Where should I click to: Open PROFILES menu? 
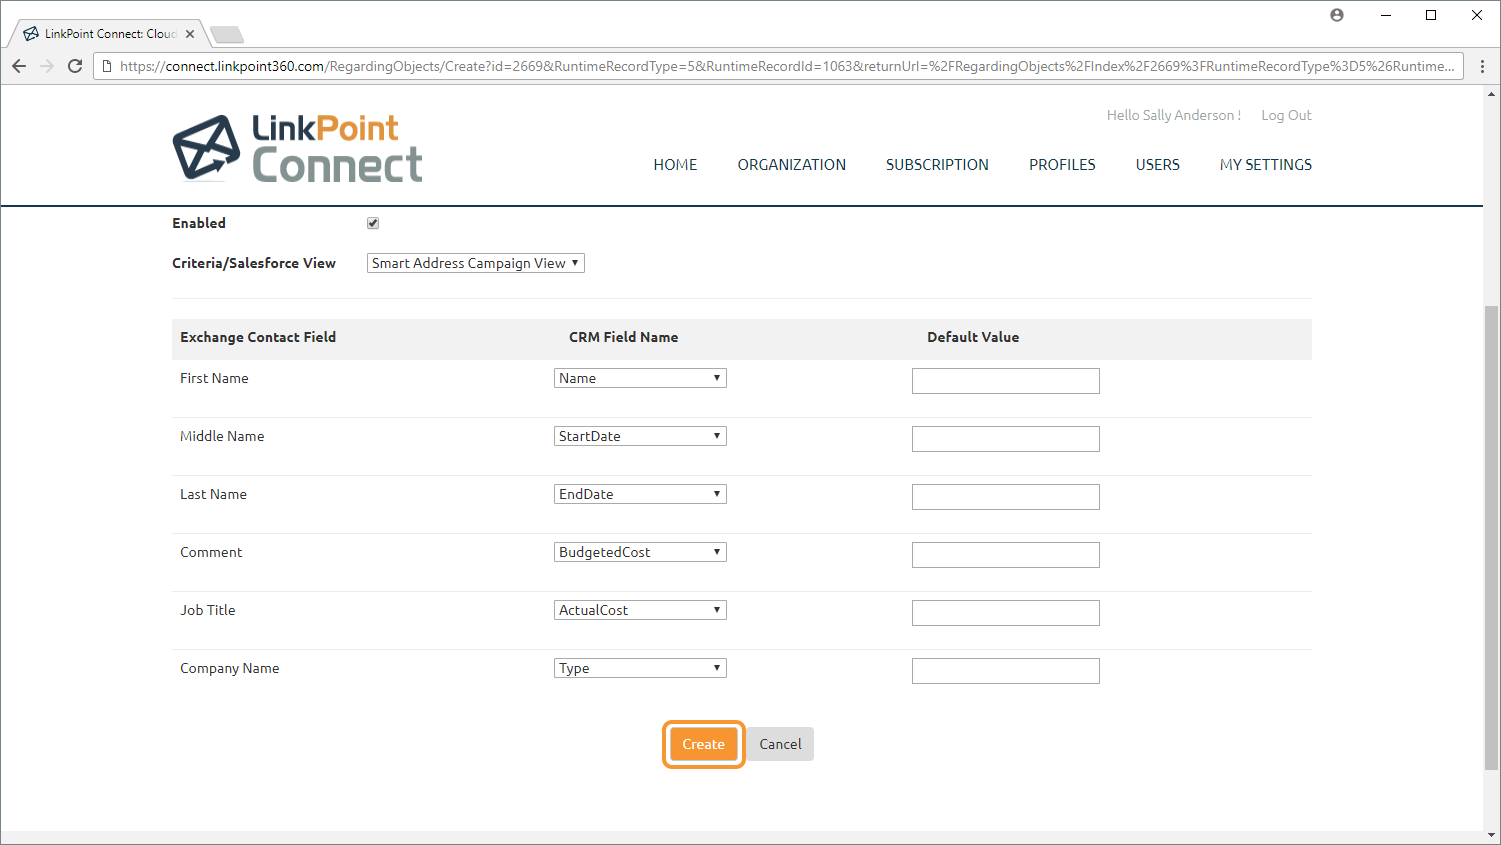1062,165
